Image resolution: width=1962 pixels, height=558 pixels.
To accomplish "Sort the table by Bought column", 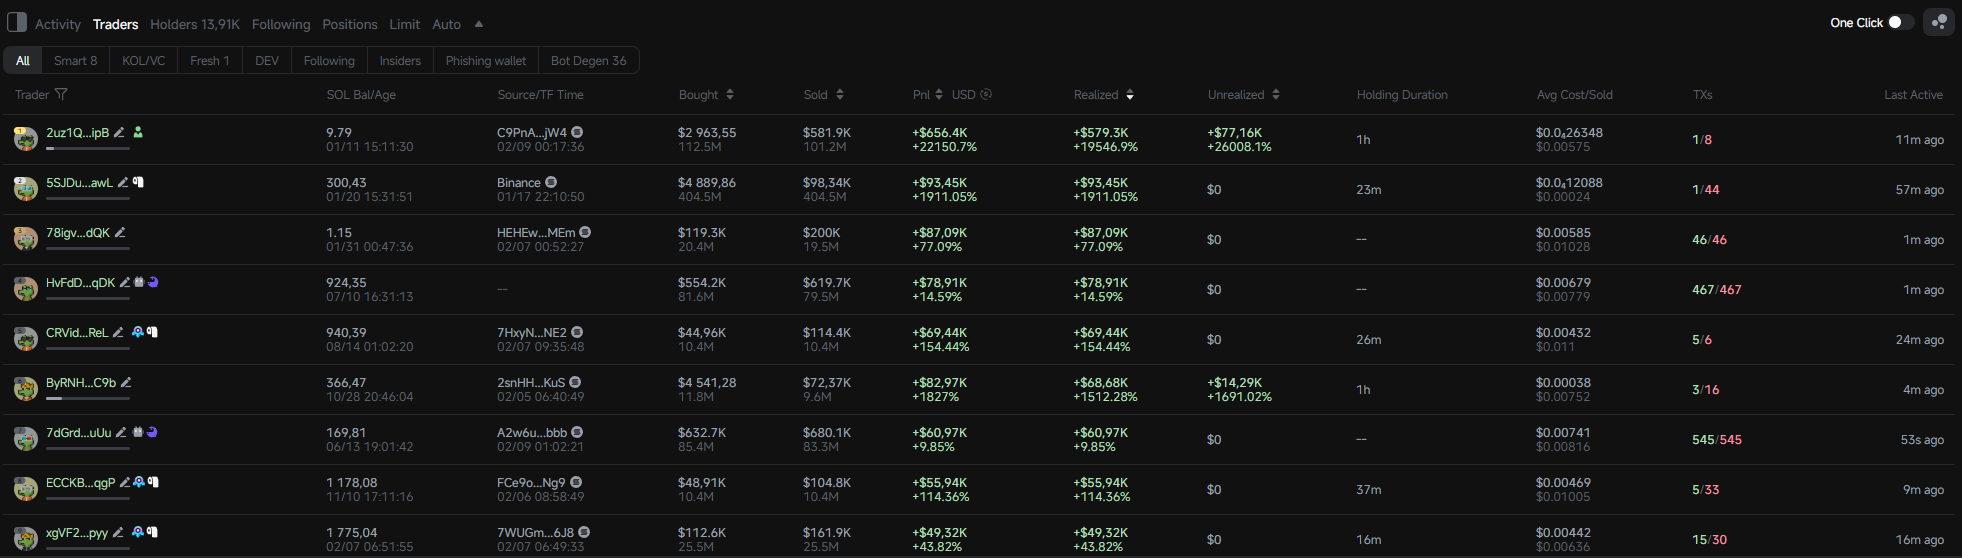I will [730, 94].
